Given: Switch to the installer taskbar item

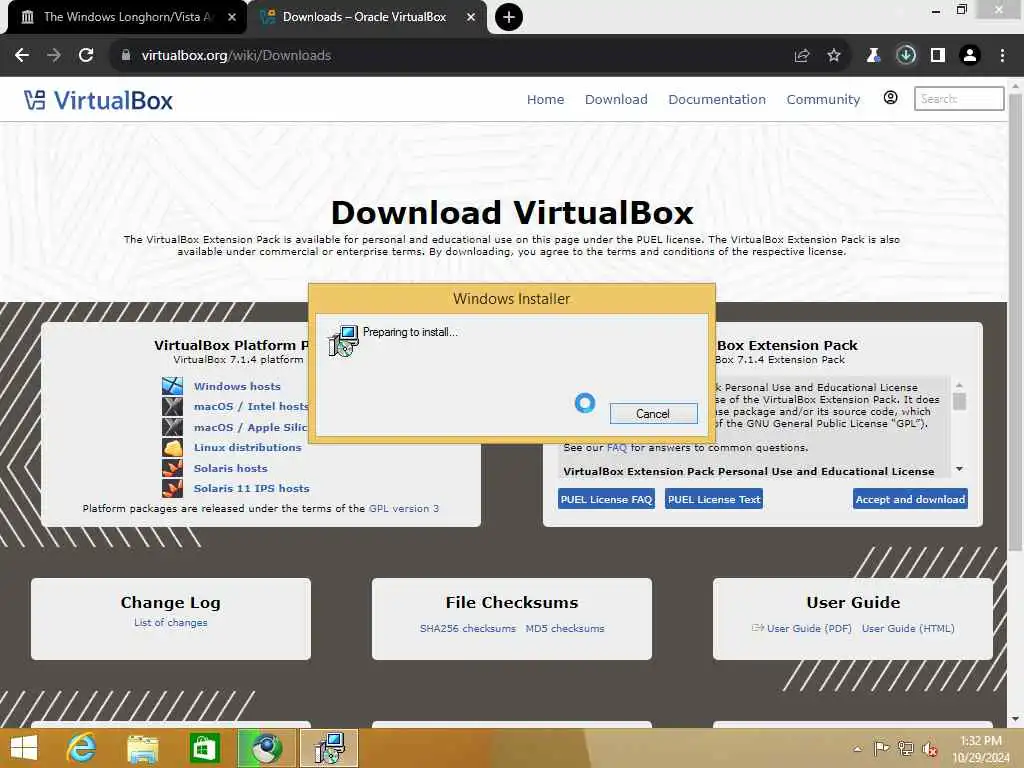Looking at the screenshot, I should pyautogui.click(x=328, y=748).
